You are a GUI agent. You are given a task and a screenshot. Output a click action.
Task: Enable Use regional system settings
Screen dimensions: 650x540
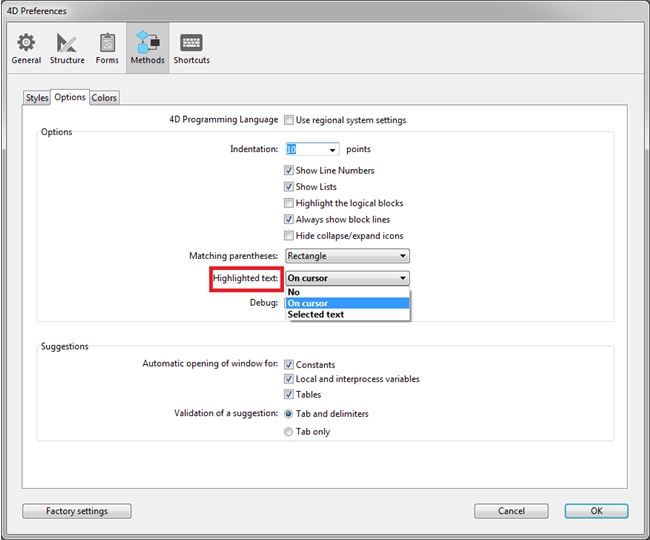[290, 120]
